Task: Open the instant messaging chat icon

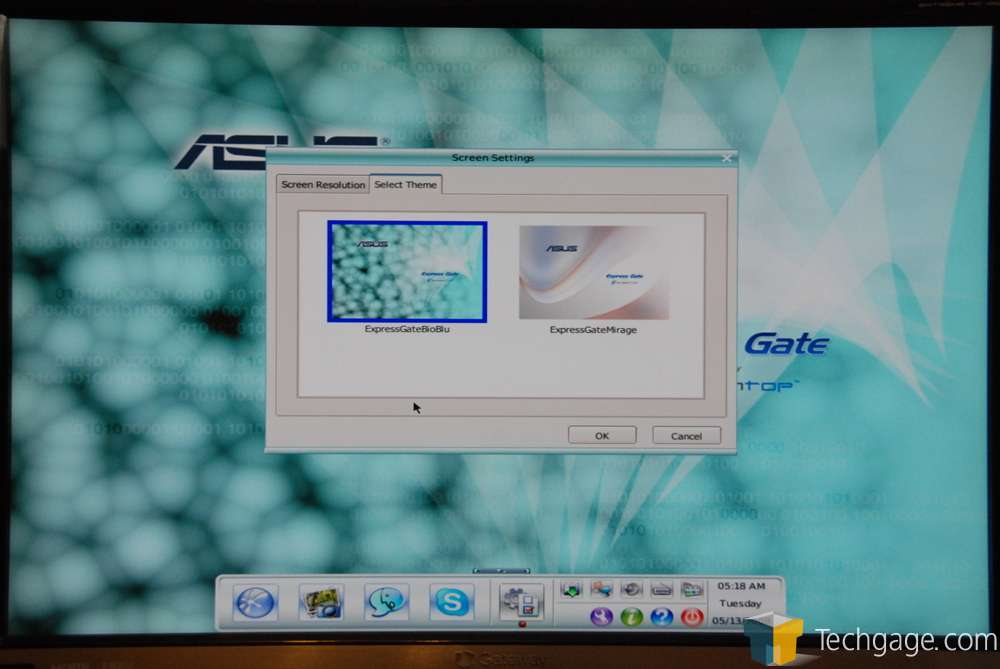Action: [386, 602]
